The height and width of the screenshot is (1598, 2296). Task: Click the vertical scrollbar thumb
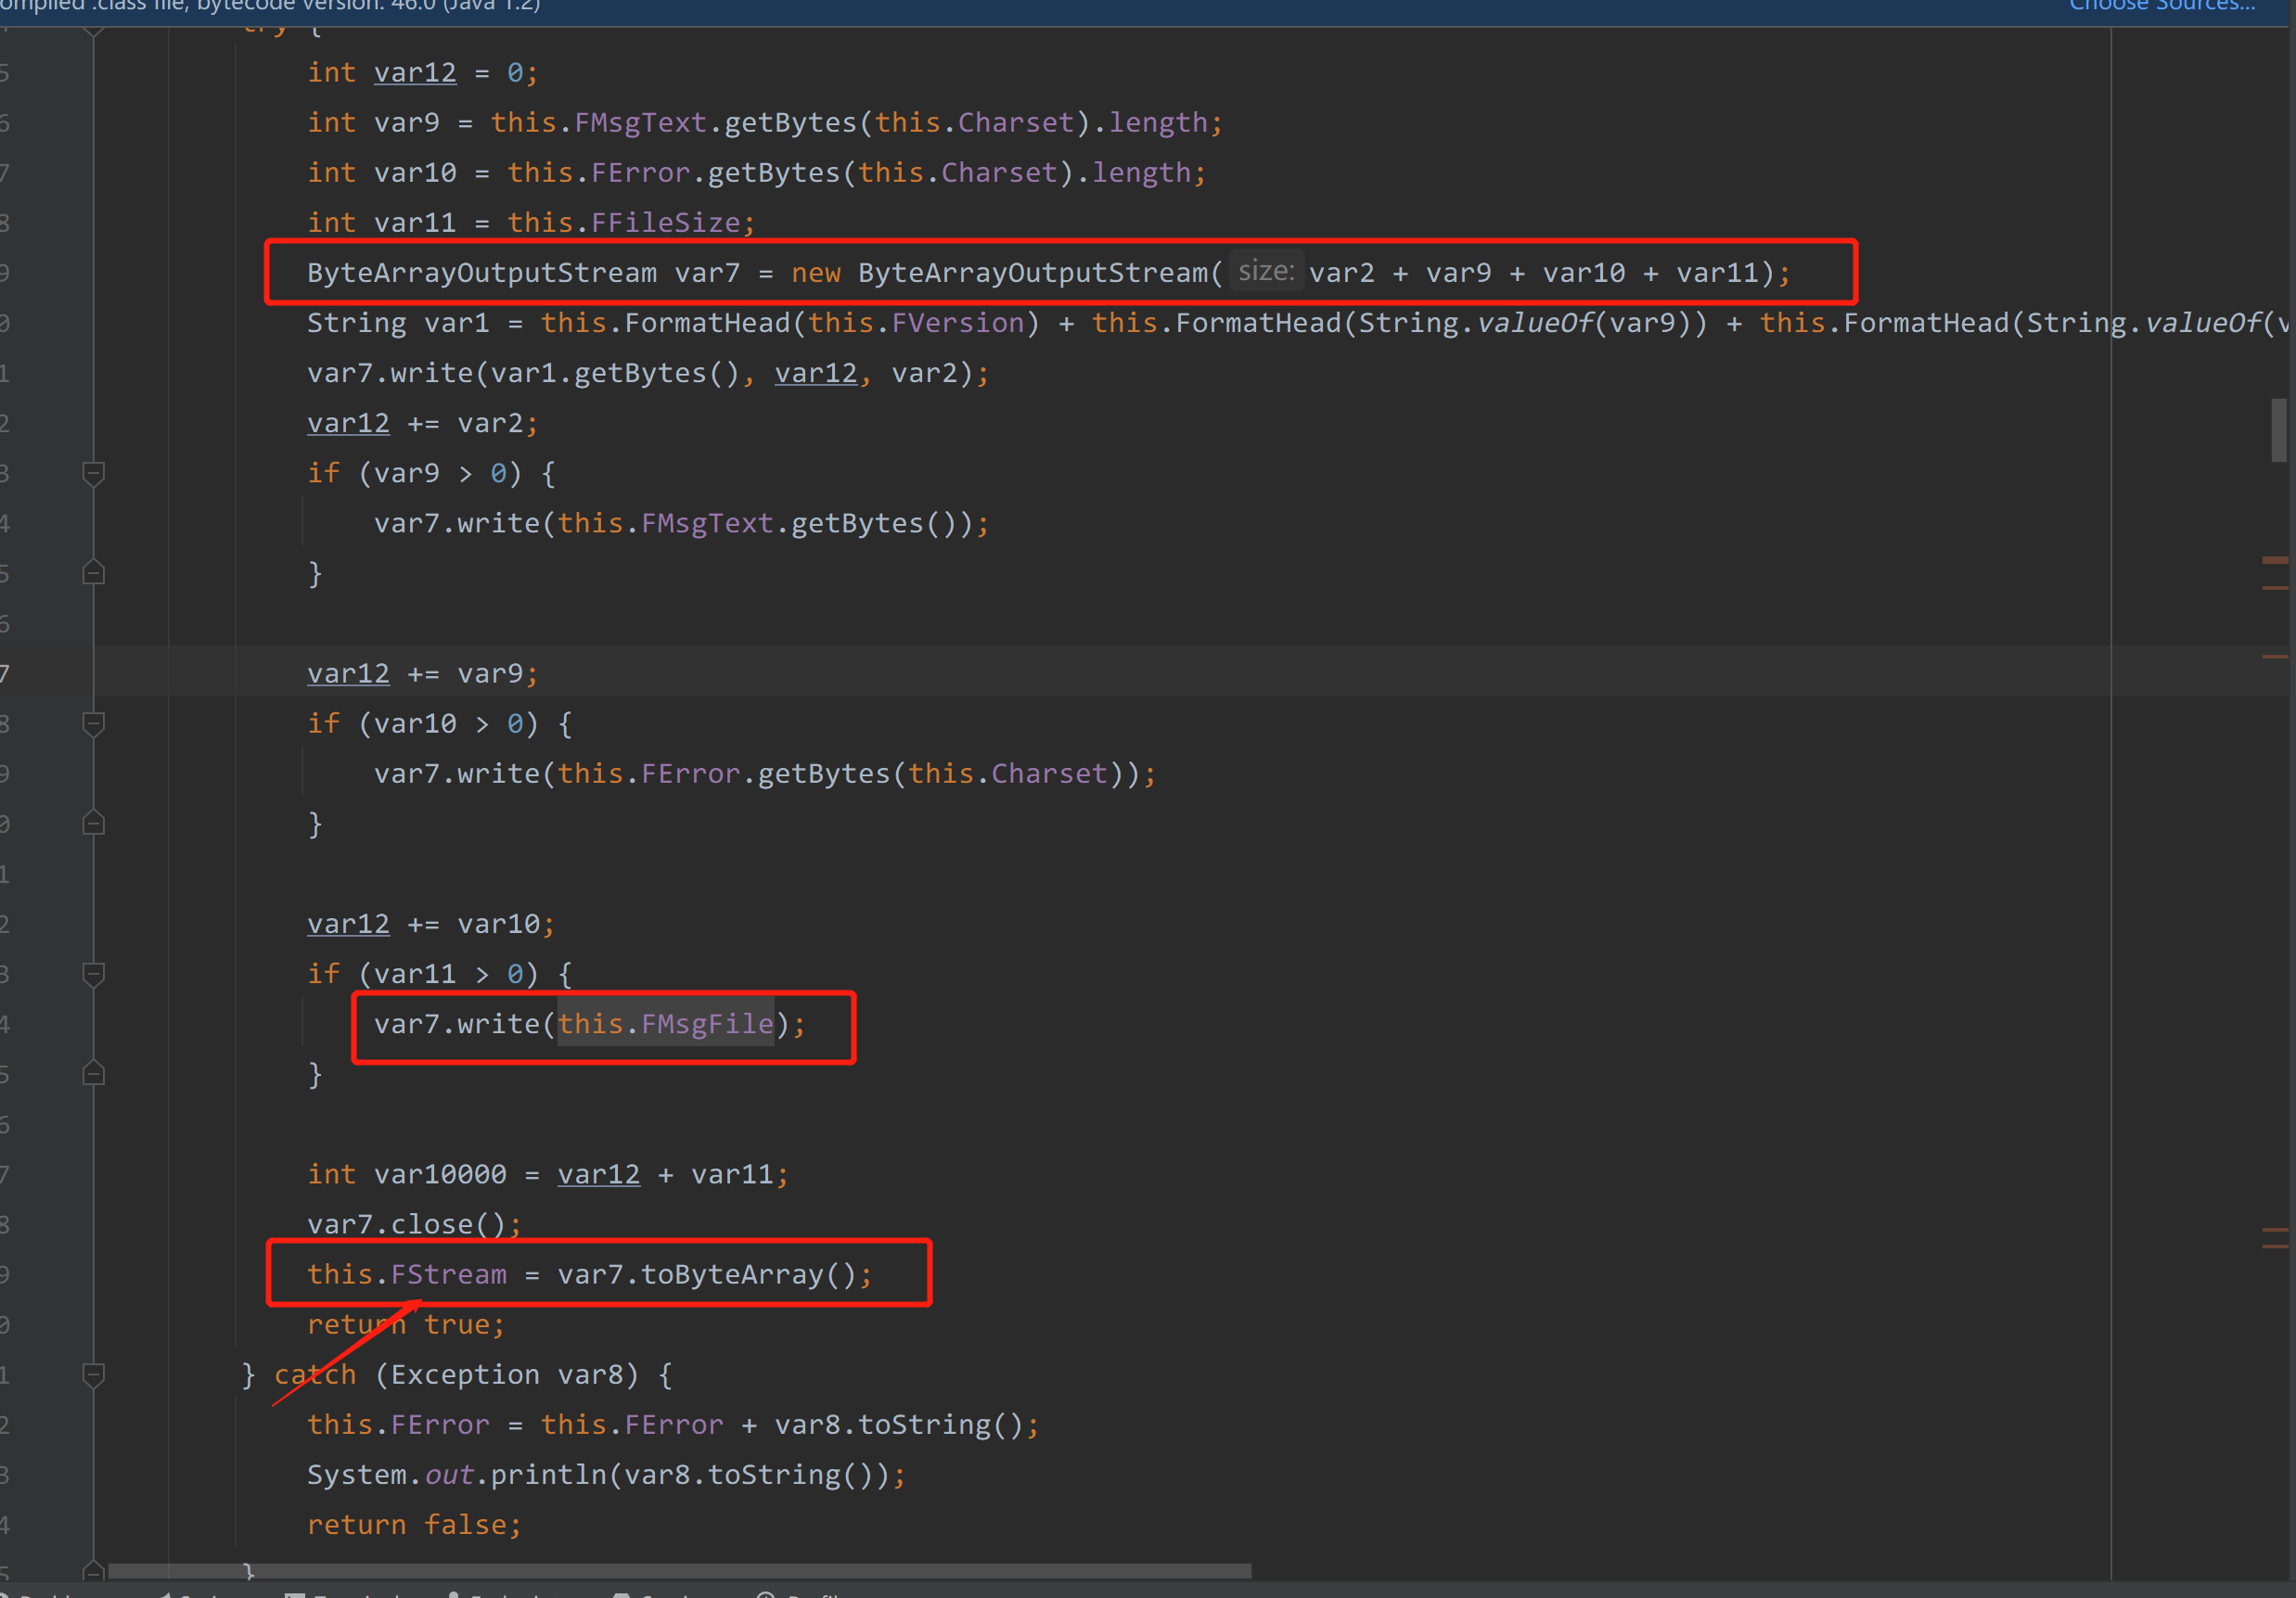(2278, 430)
